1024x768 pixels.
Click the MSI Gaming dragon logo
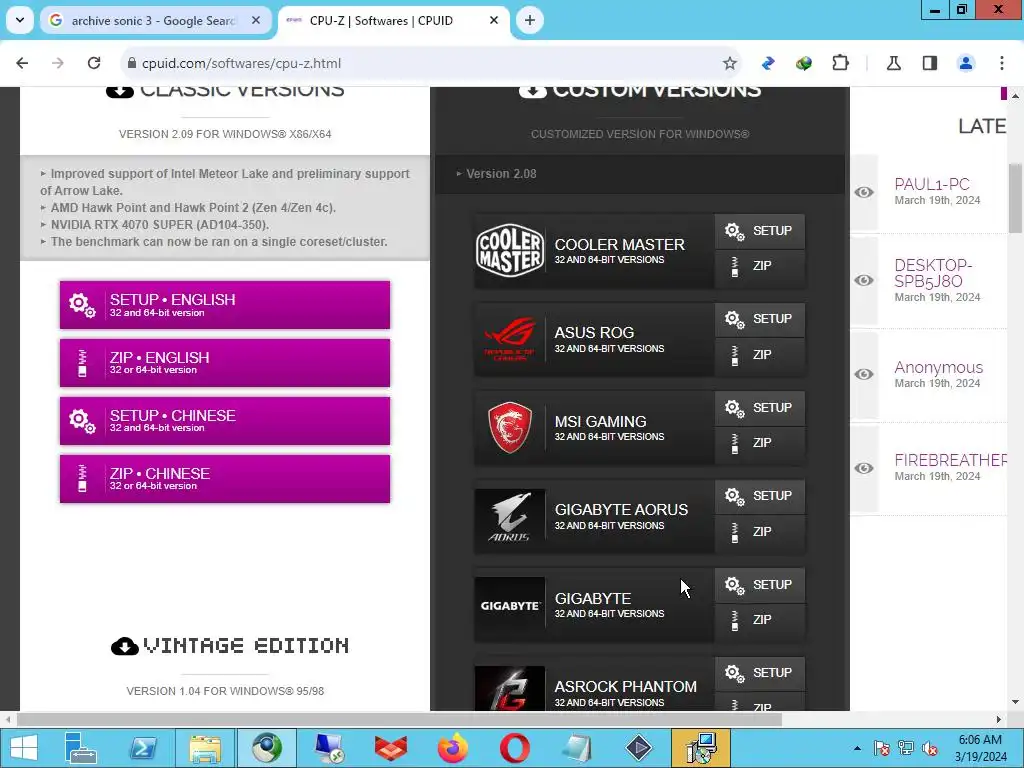coord(509,428)
